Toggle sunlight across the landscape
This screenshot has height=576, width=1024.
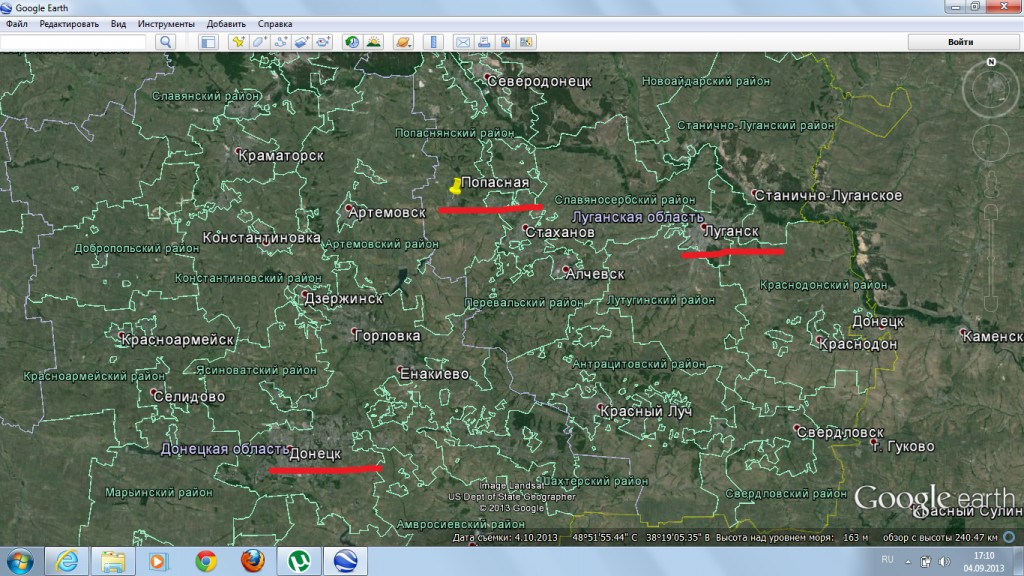tap(372, 42)
